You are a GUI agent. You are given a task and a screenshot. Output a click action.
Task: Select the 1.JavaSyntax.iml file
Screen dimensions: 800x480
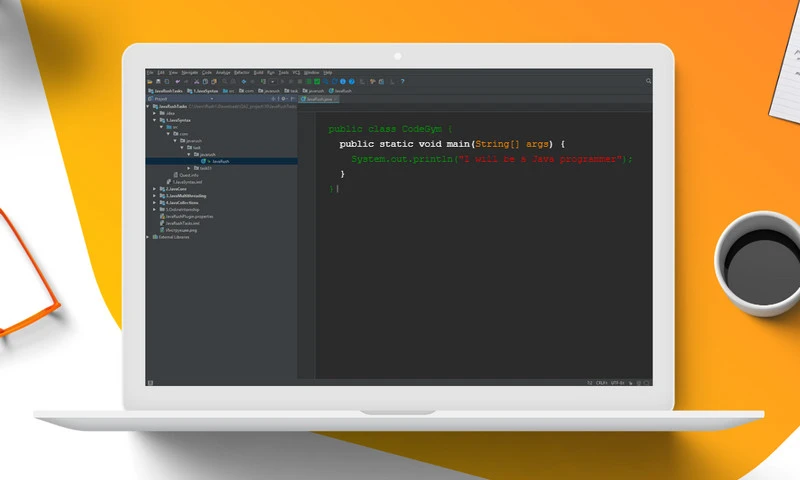(x=184, y=182)
